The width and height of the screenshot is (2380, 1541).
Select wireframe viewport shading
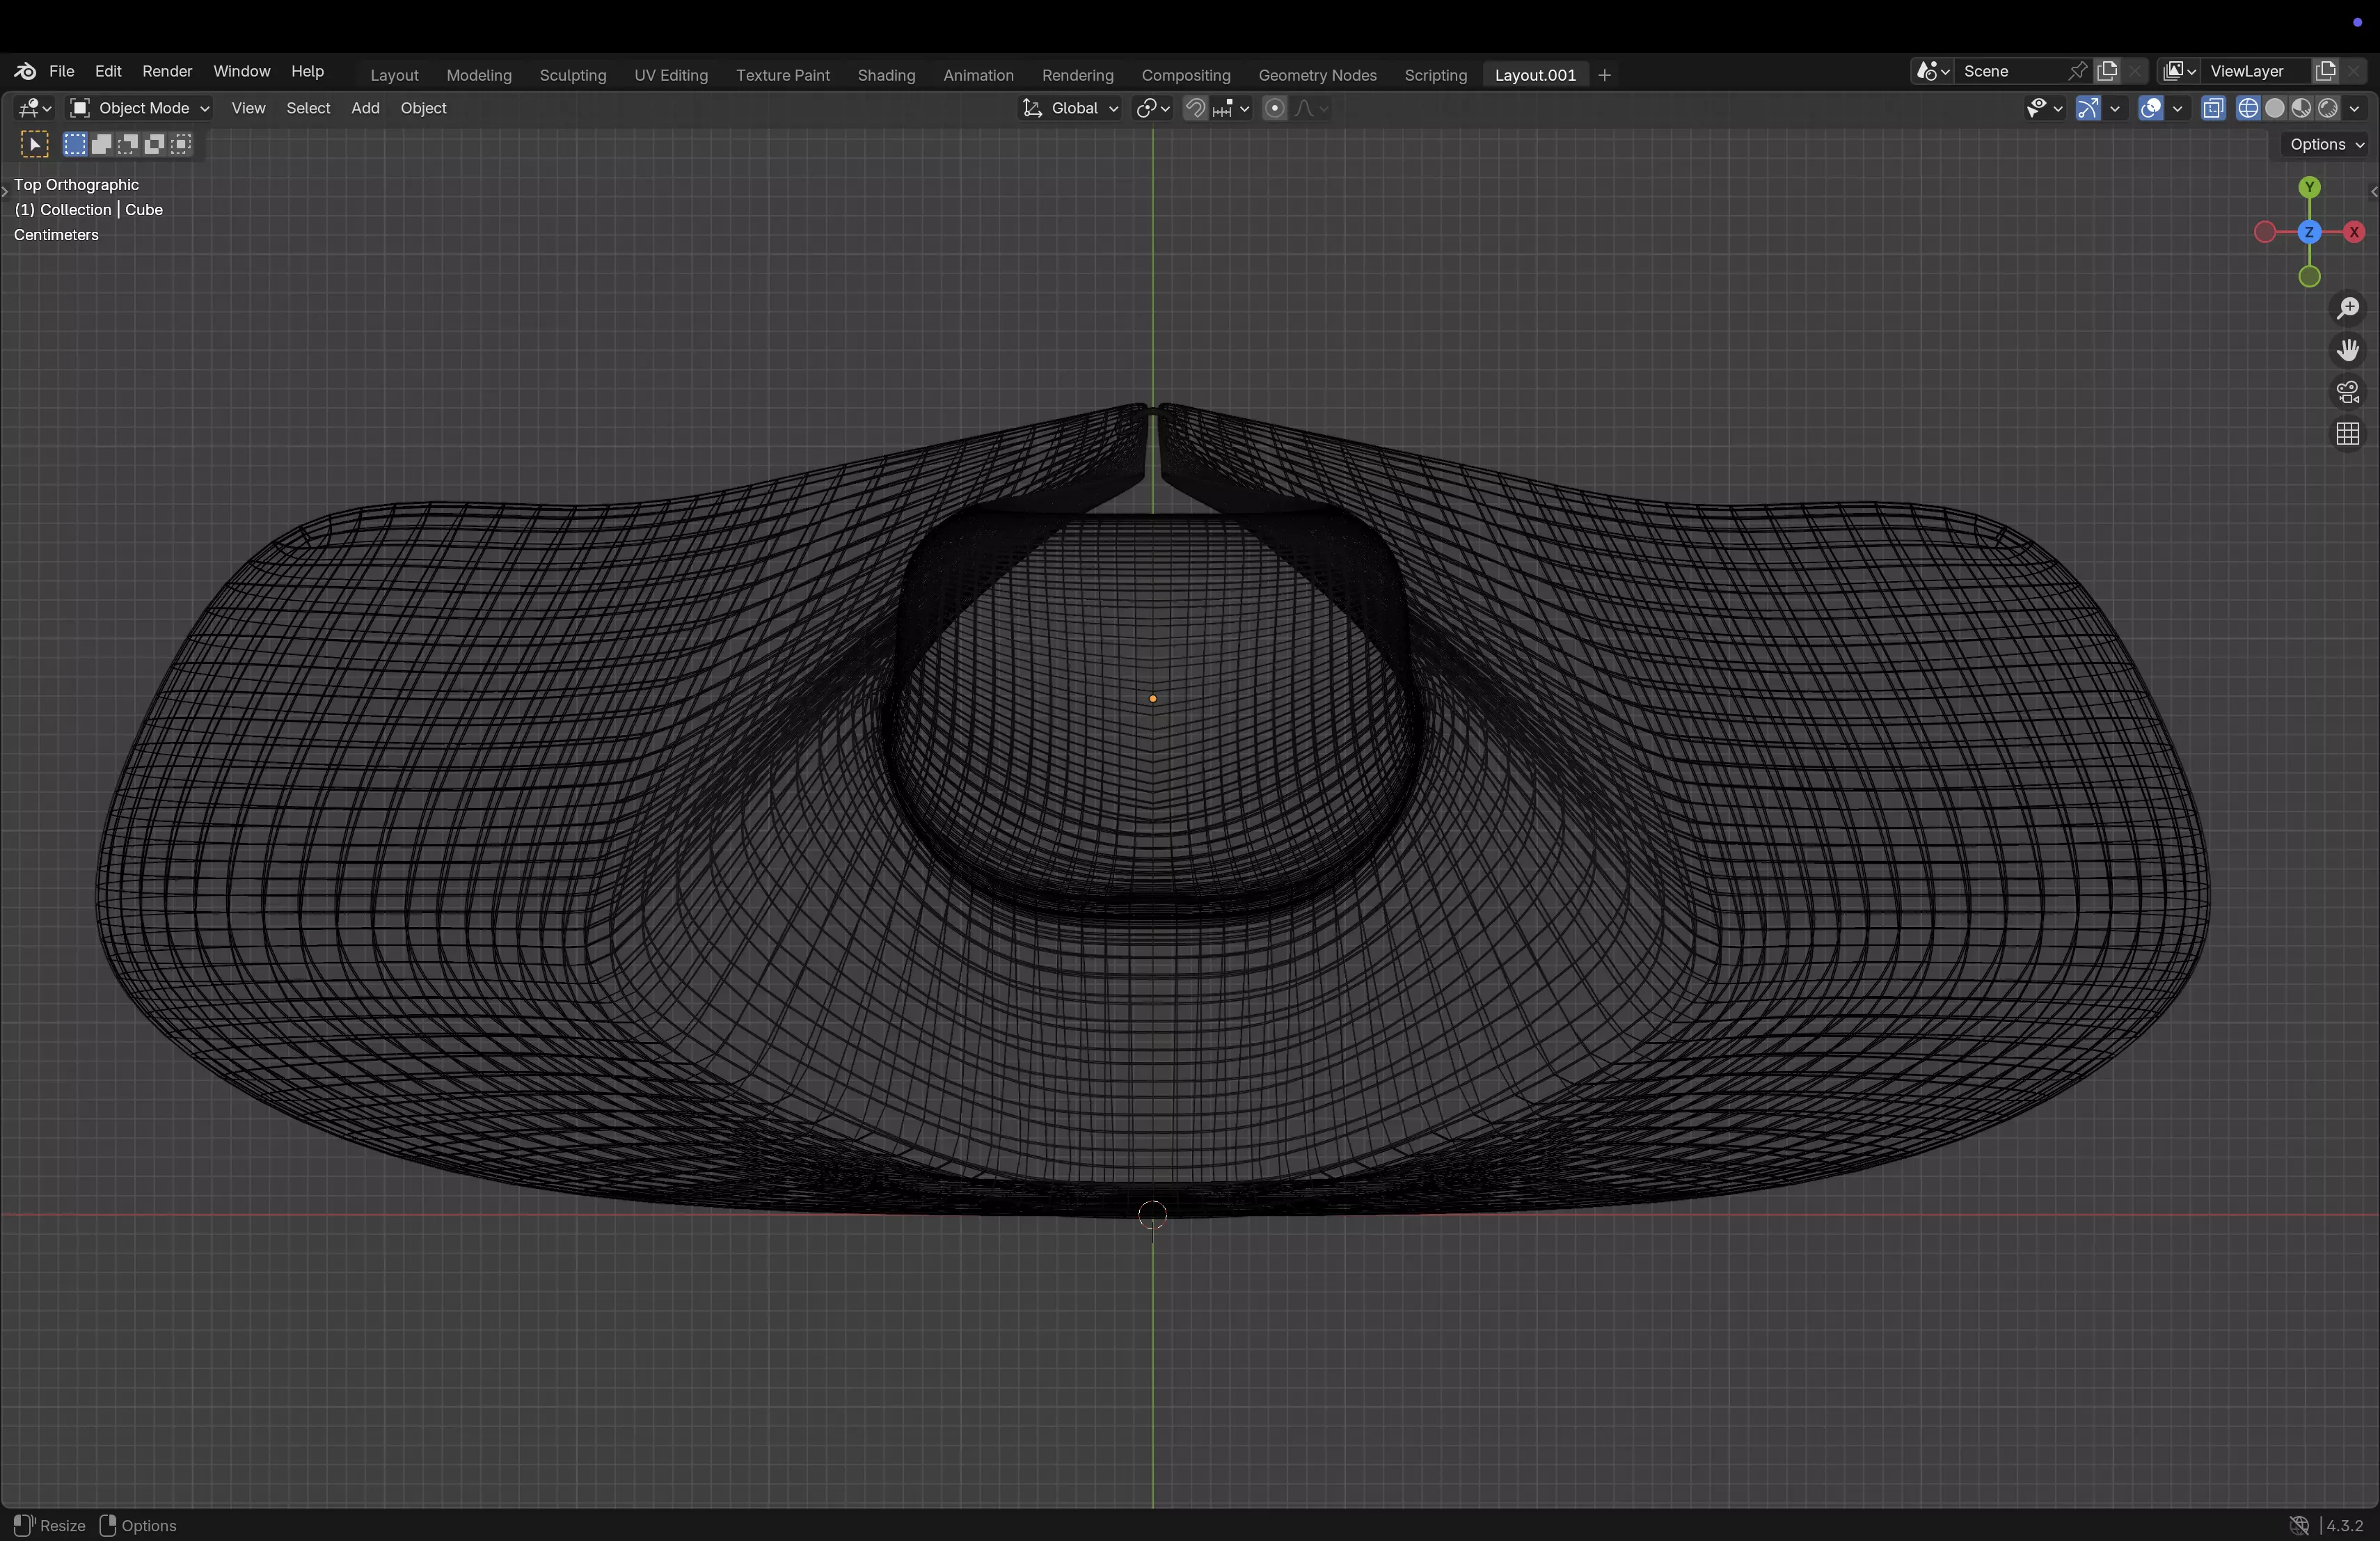[x=2248, y=108]
